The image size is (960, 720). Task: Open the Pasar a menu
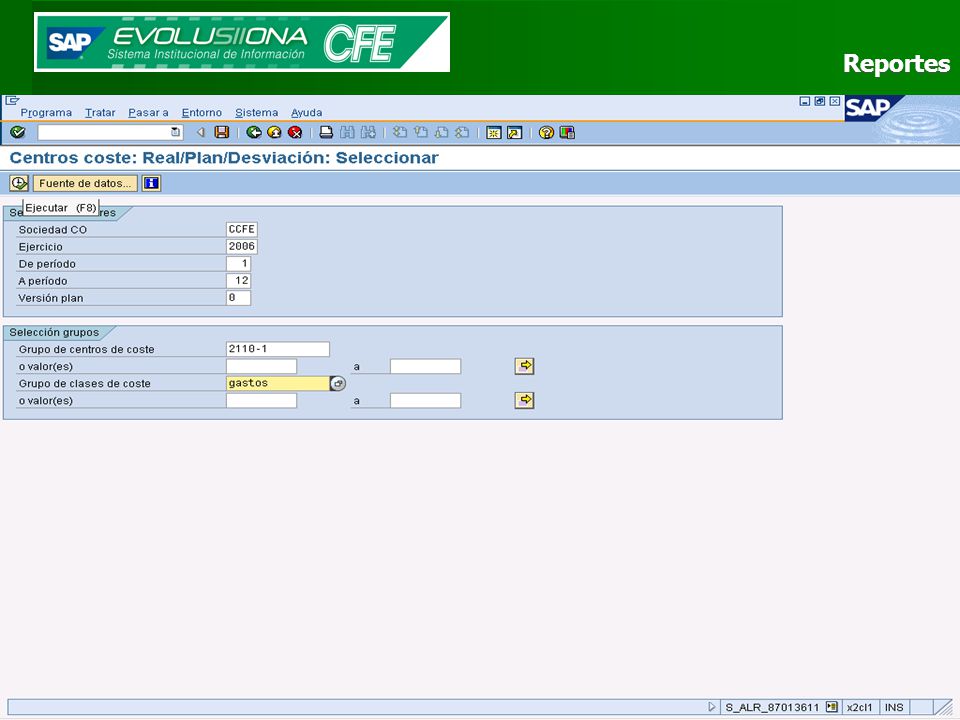pos(148,113)
